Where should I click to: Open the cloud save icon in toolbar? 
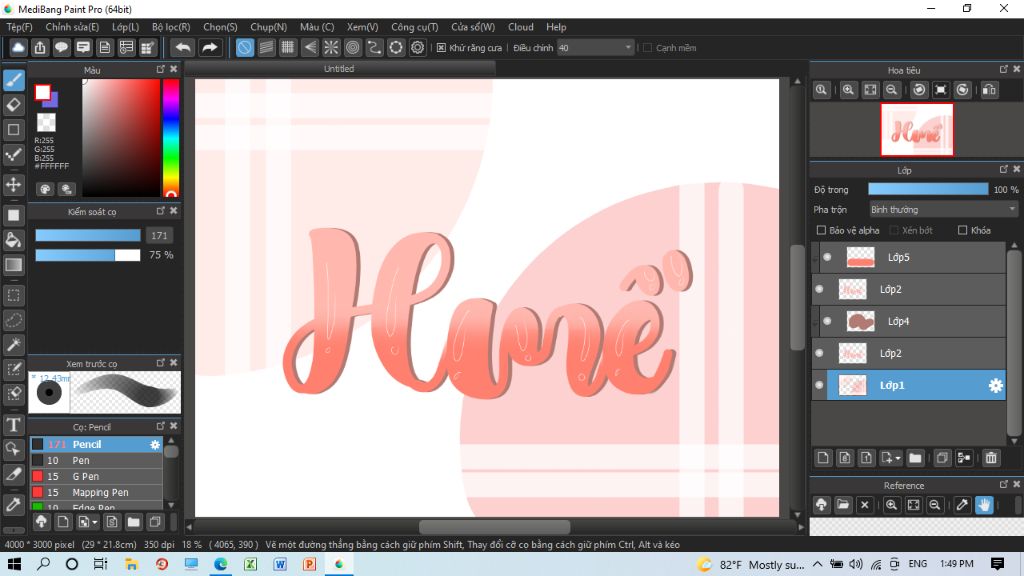point(18,48)
